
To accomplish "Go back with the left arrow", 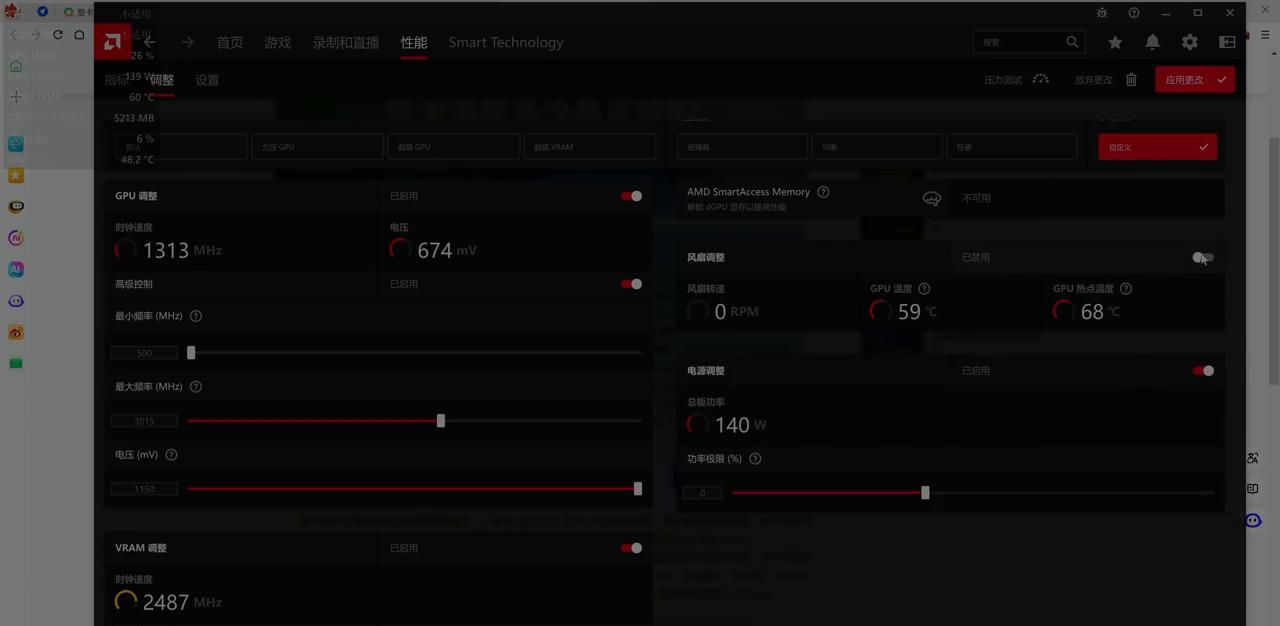I will (150, 42).
